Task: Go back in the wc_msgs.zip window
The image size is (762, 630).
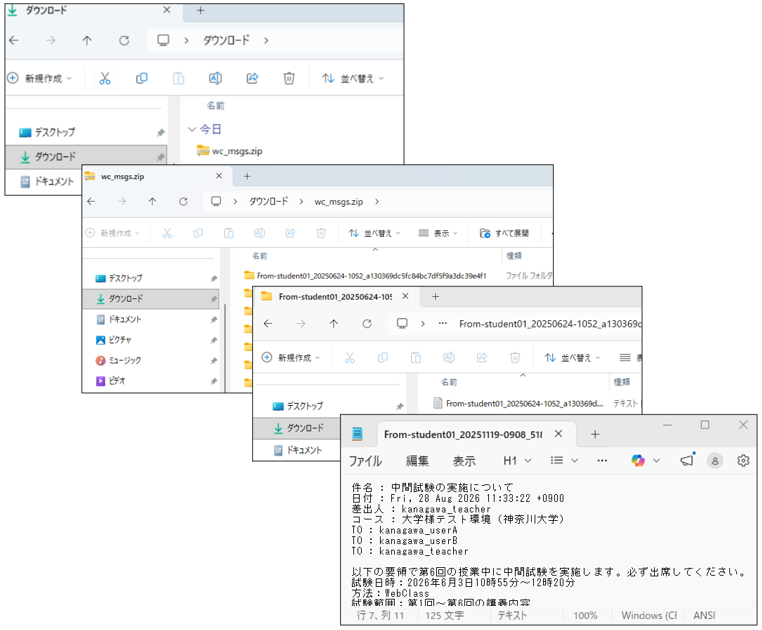Action: [91, 201]
